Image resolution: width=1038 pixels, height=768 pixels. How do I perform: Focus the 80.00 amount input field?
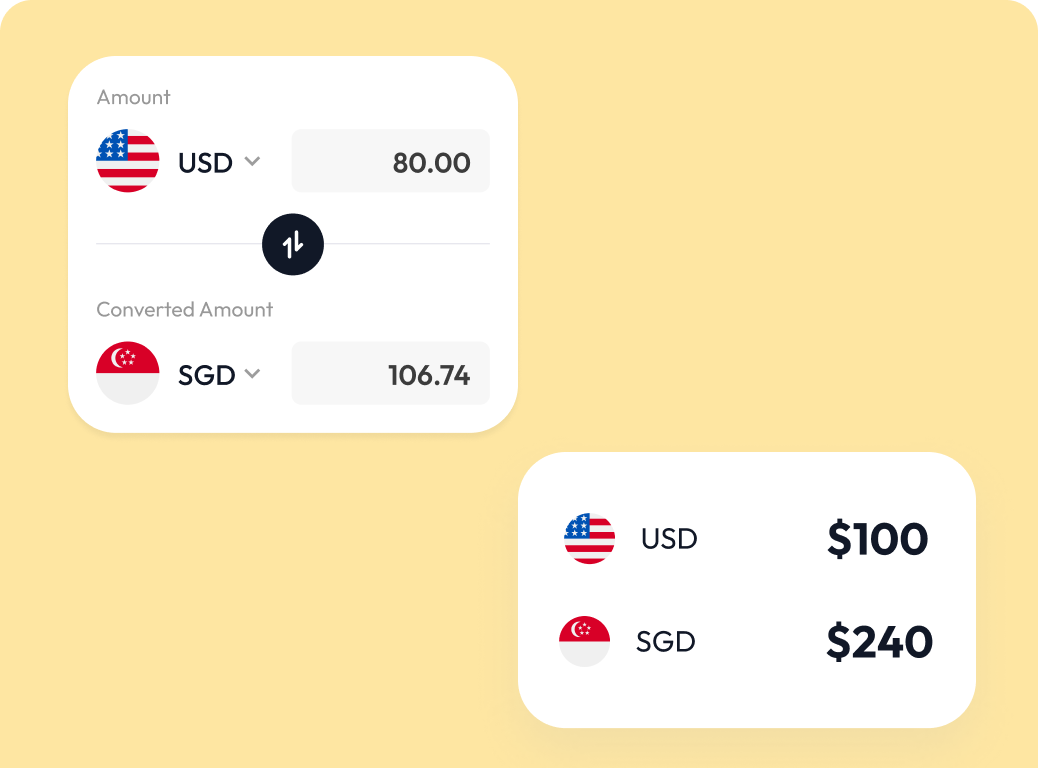click(390, 161)
